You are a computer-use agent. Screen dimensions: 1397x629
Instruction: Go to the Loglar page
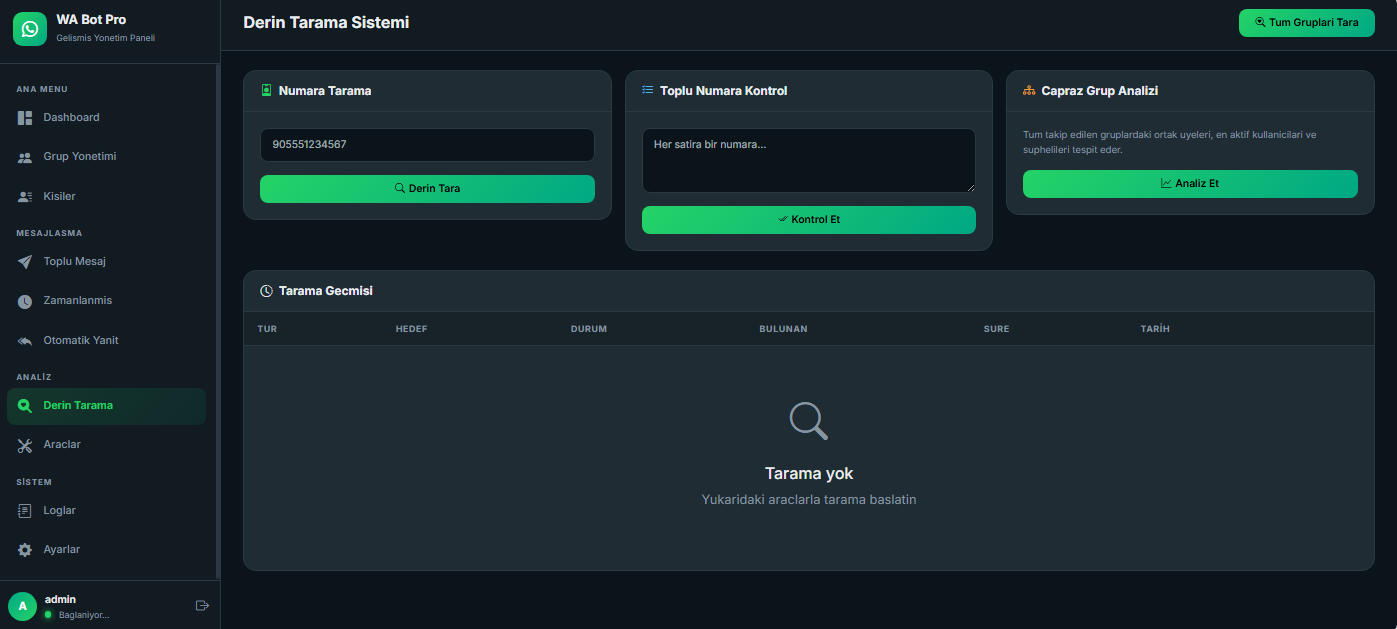(59, 510)
